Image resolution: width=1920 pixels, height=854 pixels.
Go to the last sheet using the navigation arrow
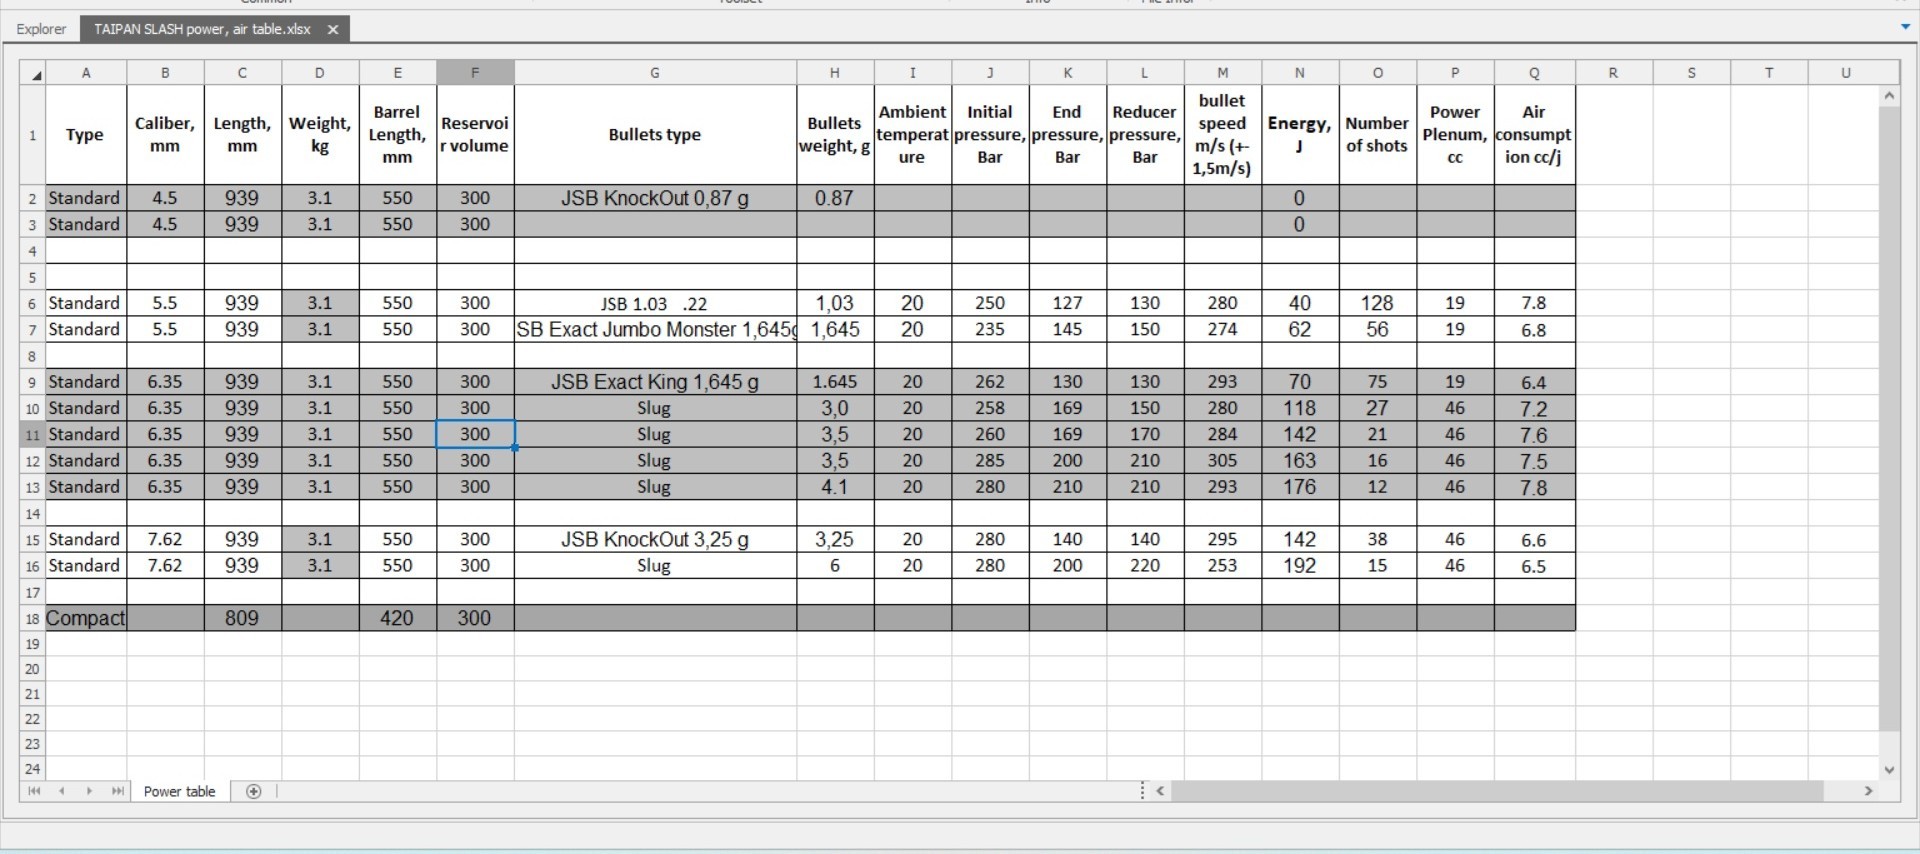[117, 791]
